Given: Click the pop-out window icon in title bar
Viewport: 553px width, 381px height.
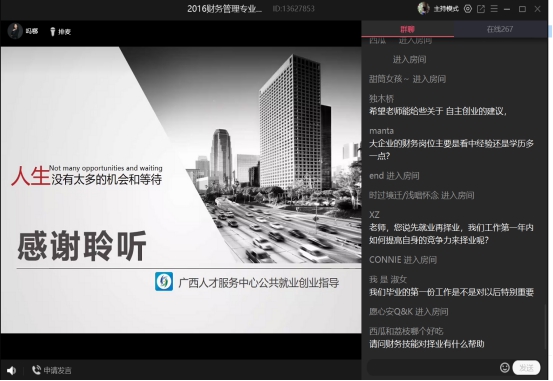Looking at the screenshot, I should click(x=481, y=9).
